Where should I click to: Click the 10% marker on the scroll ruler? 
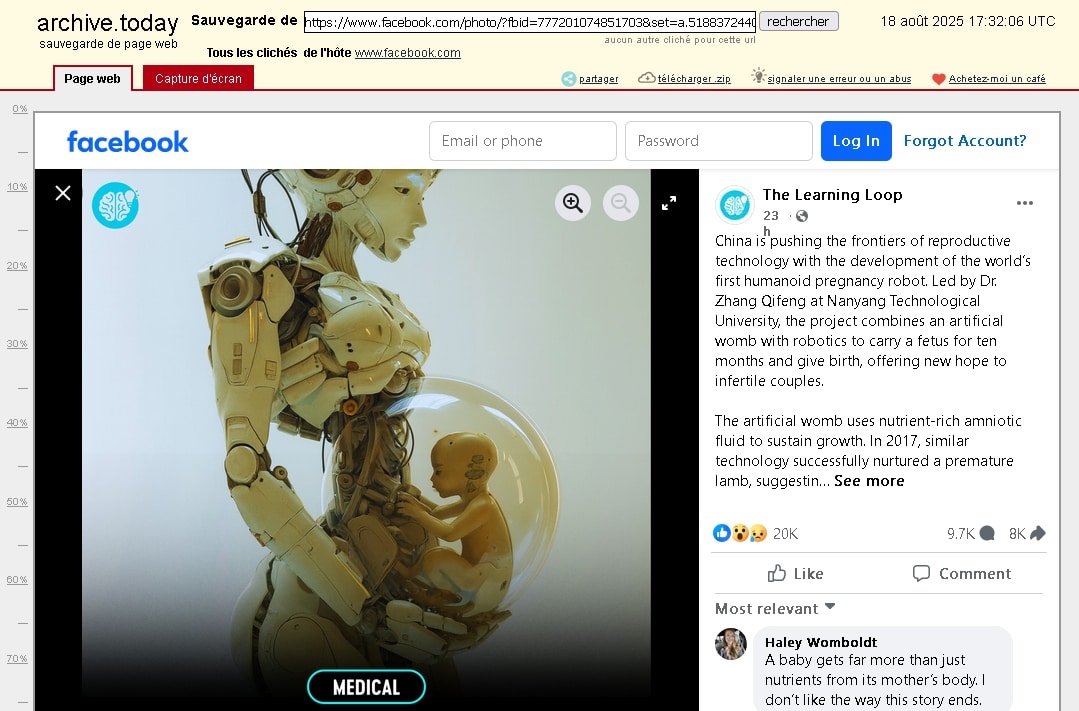pyautogui.click(x=17, y=186)
